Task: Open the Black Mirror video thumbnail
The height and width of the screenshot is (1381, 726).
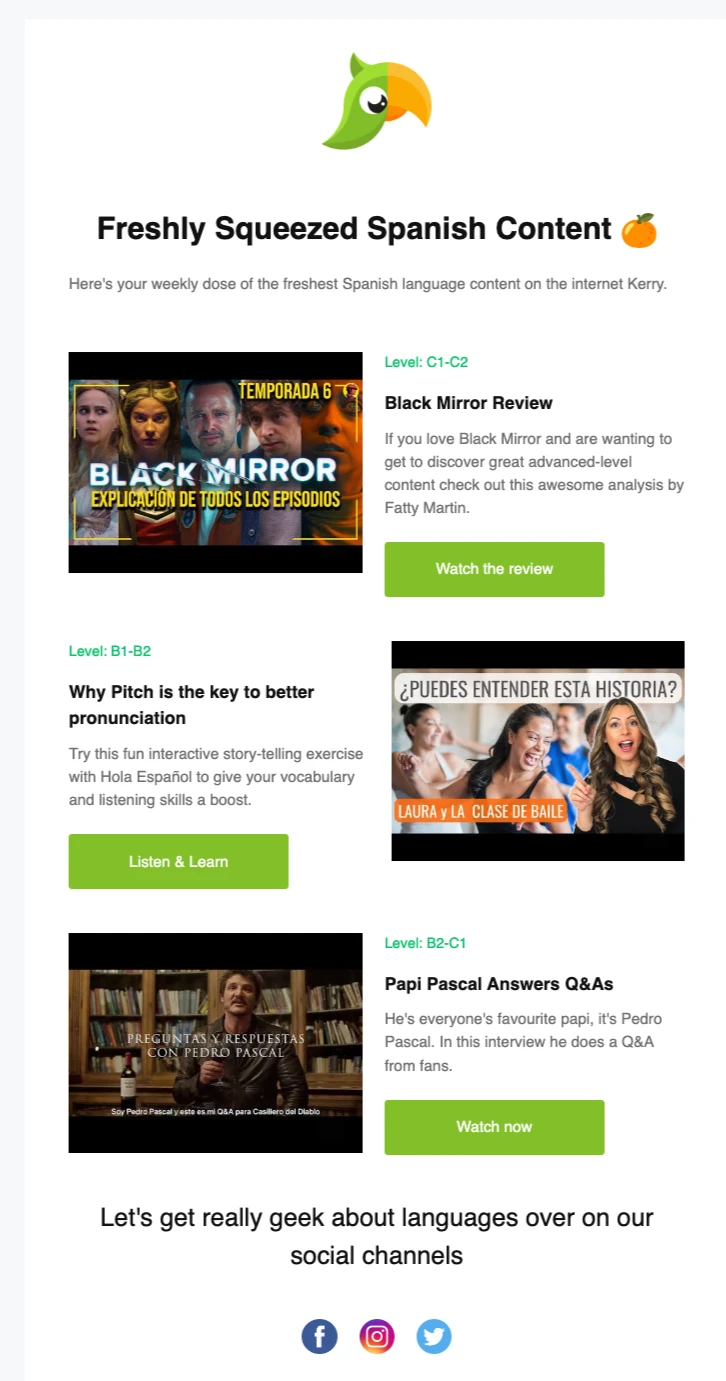Action: (215, 462)
